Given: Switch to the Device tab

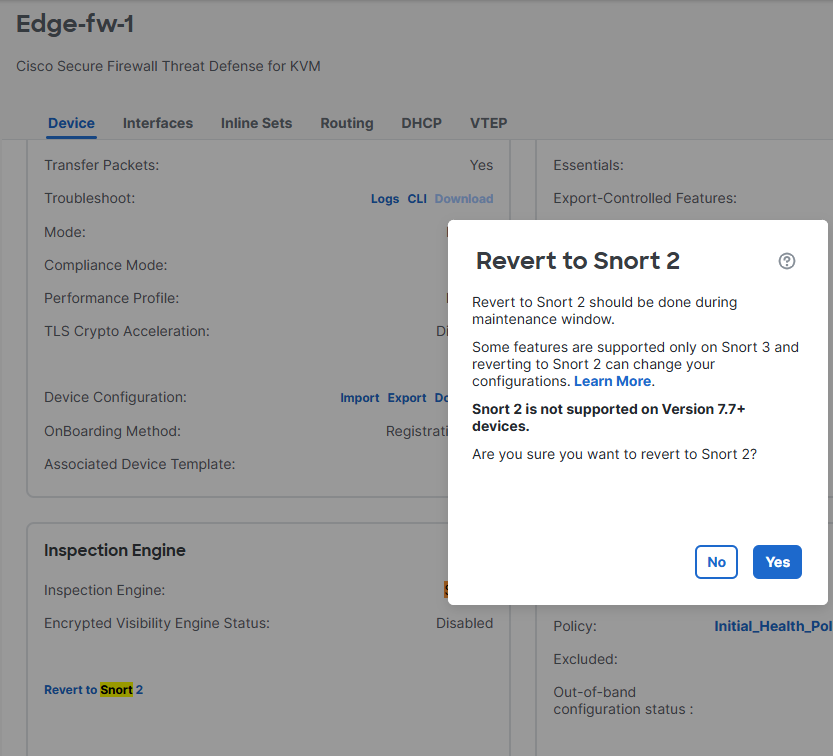Looking at the screenshot, I should coord(71,123).
